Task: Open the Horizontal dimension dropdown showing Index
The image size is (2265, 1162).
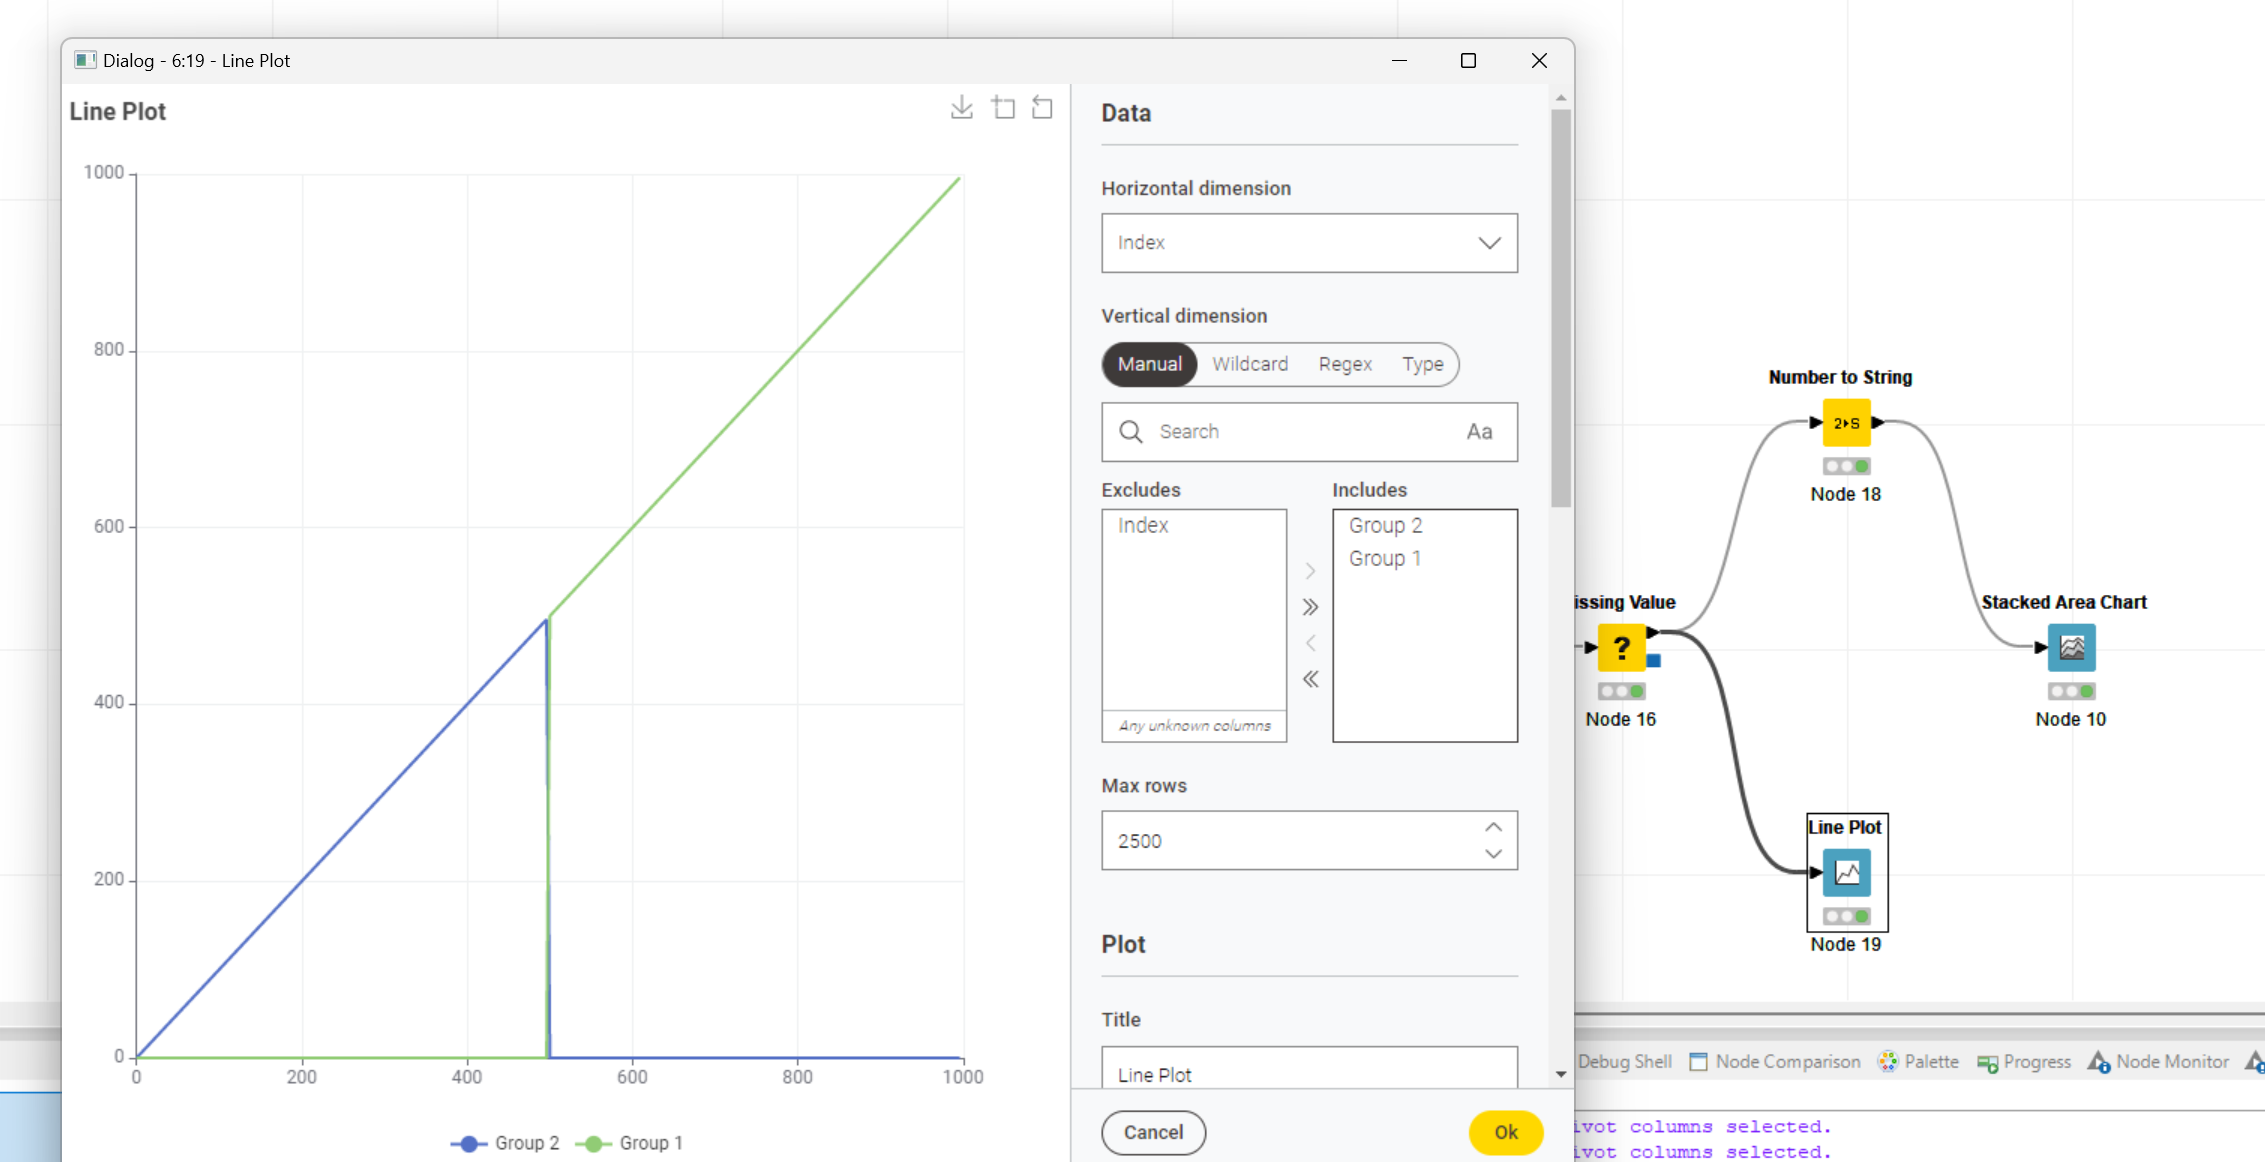Action: pyautogui.click(x=1309, y=243)
